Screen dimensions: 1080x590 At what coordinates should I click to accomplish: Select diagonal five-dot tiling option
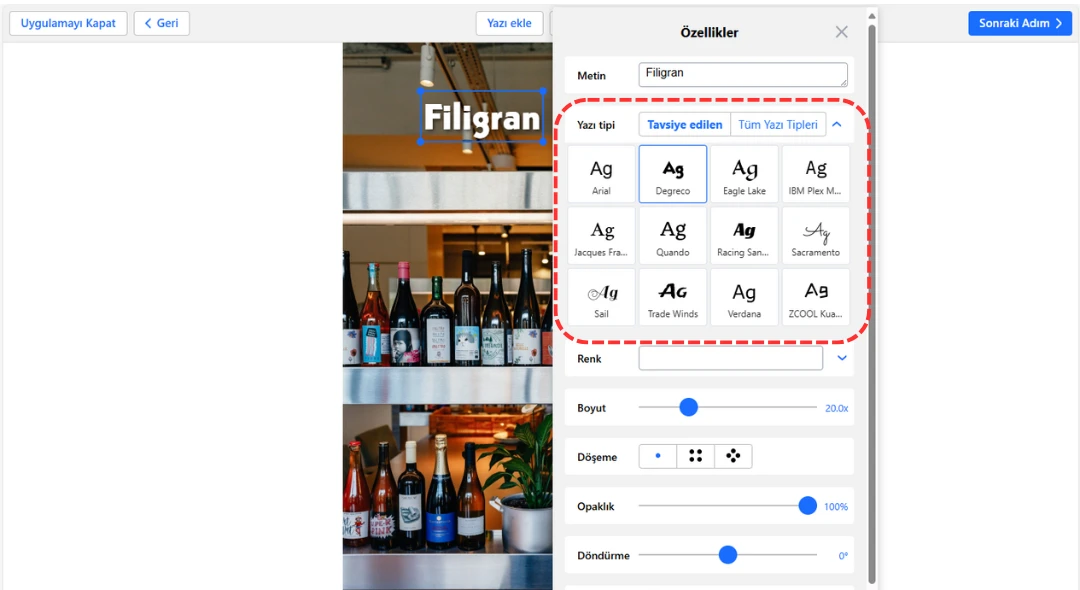733,457
